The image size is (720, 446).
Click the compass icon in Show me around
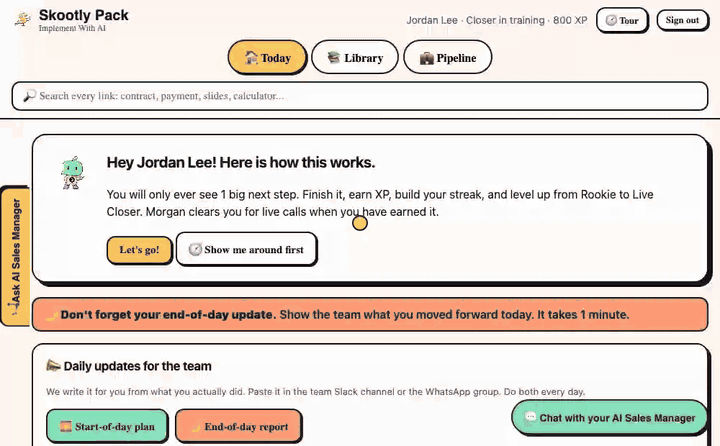[x=195, y=249]
